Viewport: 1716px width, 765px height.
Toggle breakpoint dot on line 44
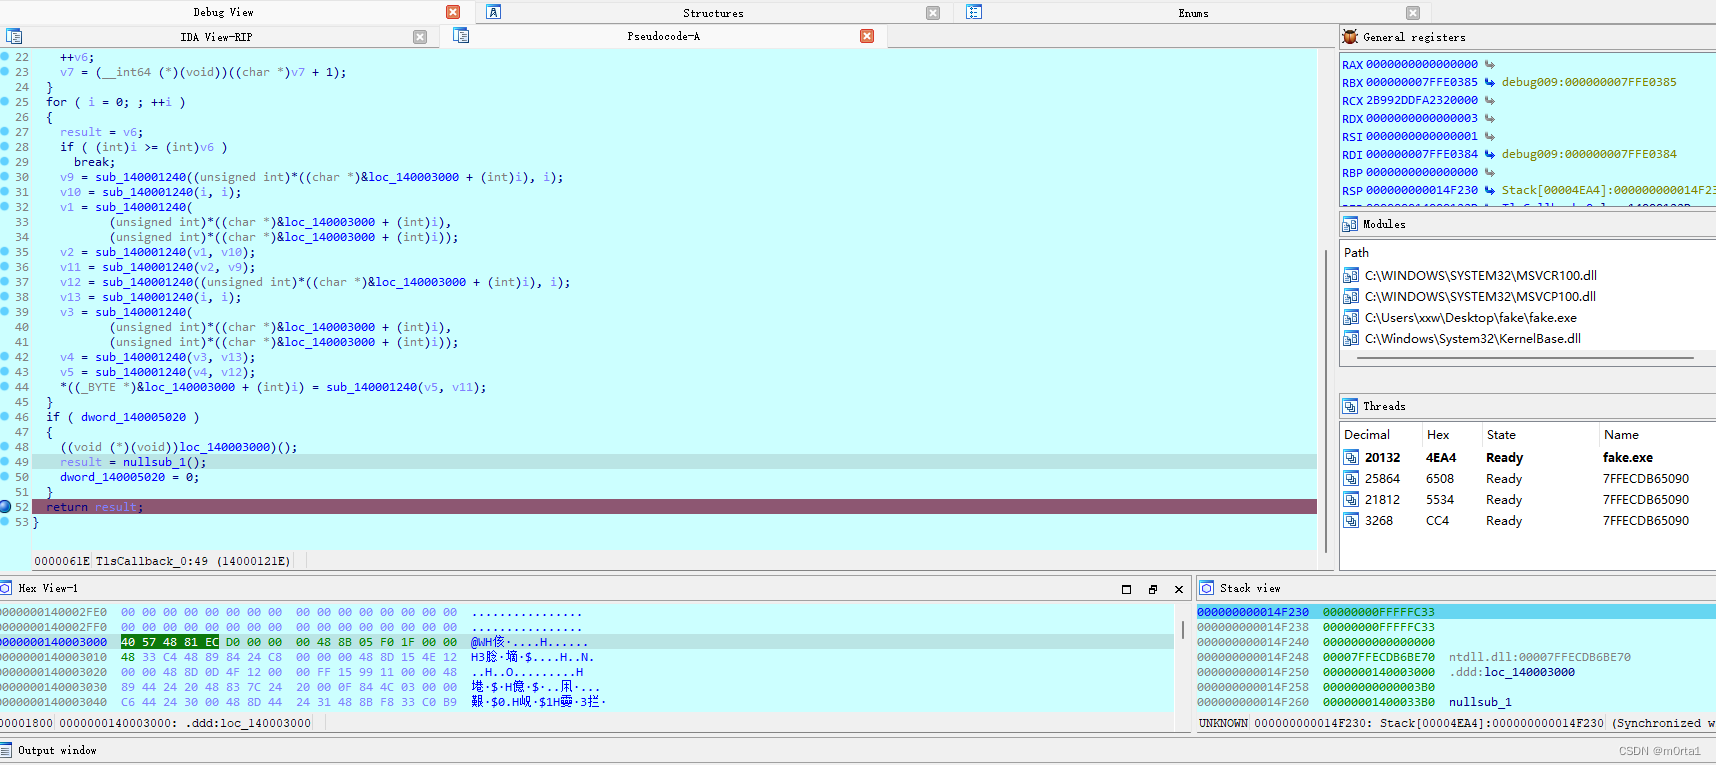(x=5, y=387)
